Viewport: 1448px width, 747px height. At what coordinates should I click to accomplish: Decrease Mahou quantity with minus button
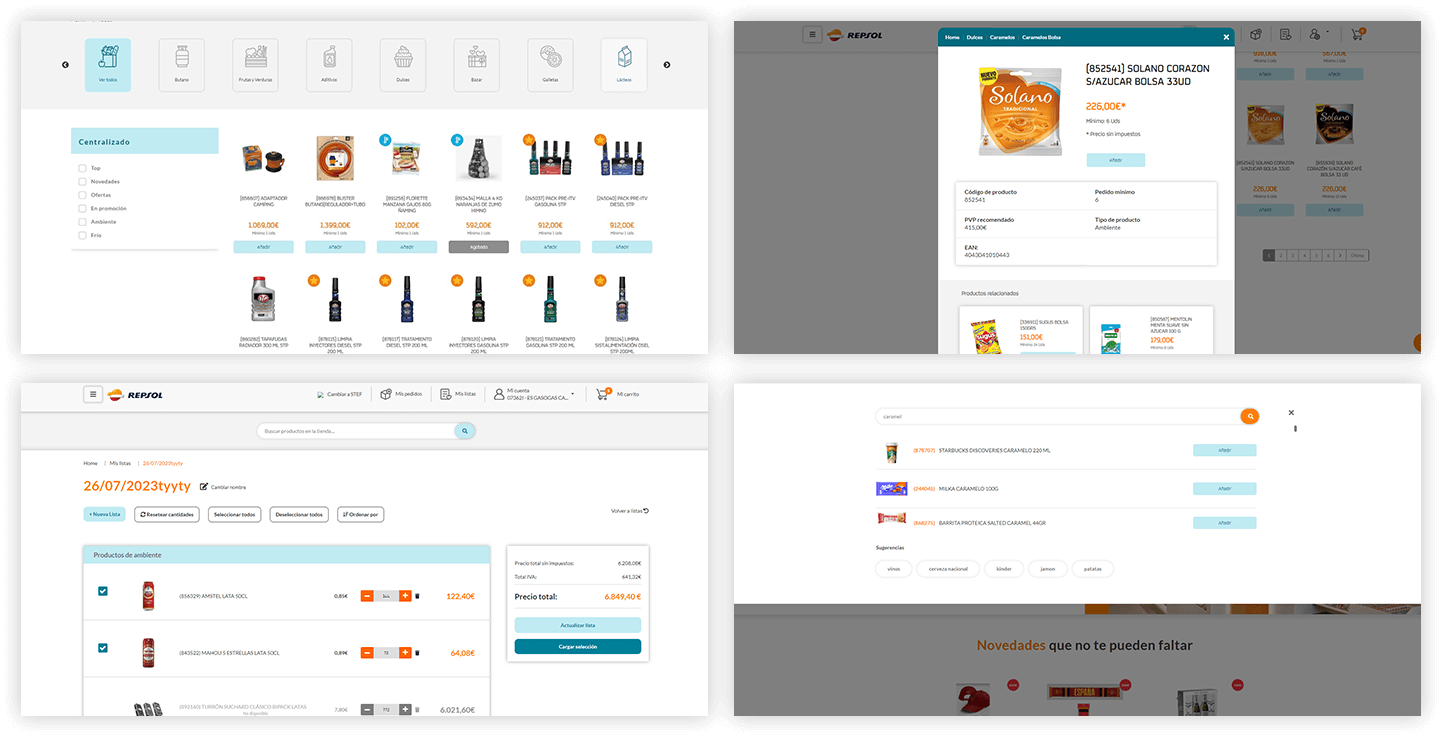367,653
